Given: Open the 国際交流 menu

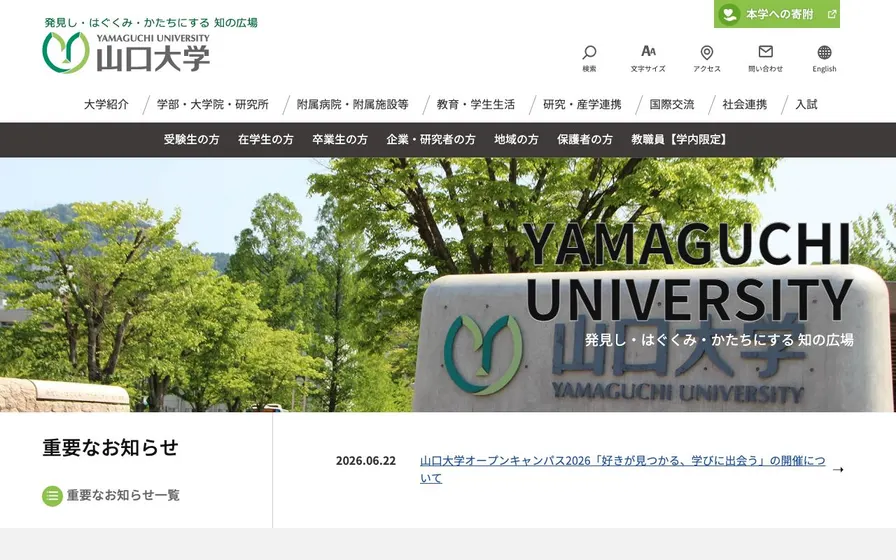Looking at the screenshot, I should (671, 105).
